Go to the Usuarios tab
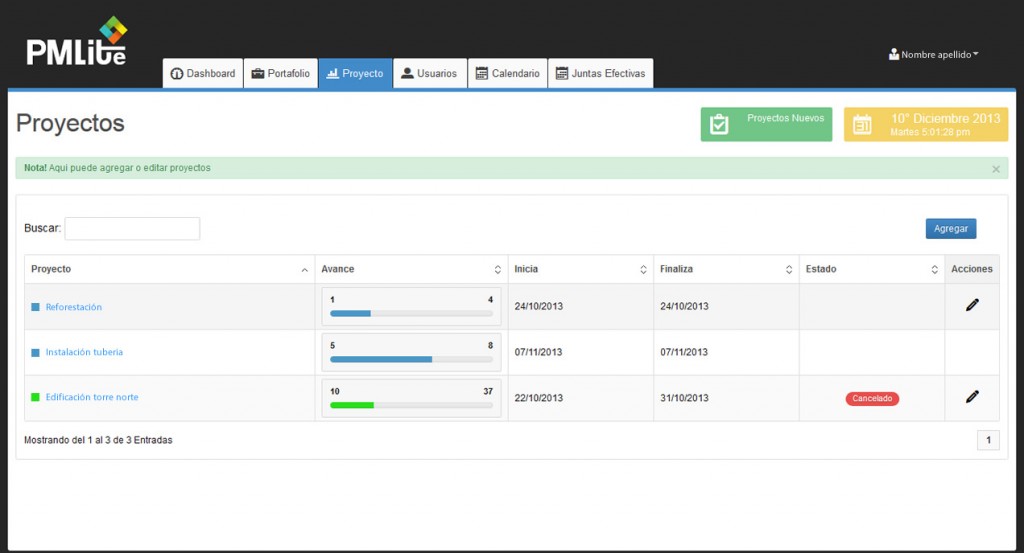The height and width of the screenshot is (553, 1024). pyautogui.click(x=430, y=73)
